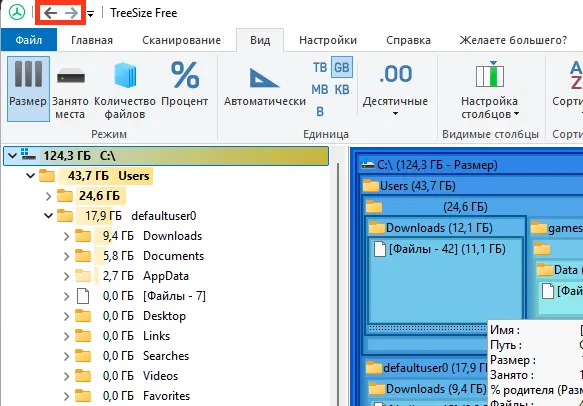Expand the Searches folder node
583x406 pixels.
coord(66,356)
